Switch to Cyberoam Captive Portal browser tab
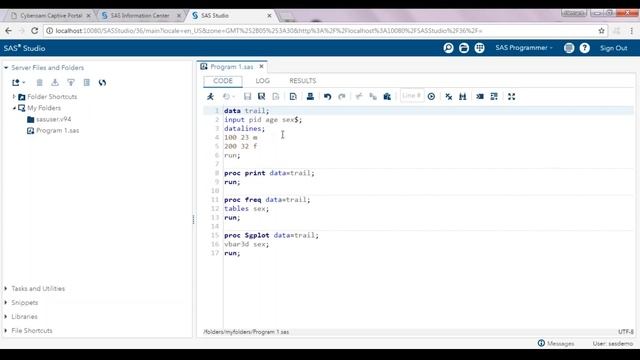Image resolution: width=640 pixels, height=360 pixels. [x=51, y=16]
